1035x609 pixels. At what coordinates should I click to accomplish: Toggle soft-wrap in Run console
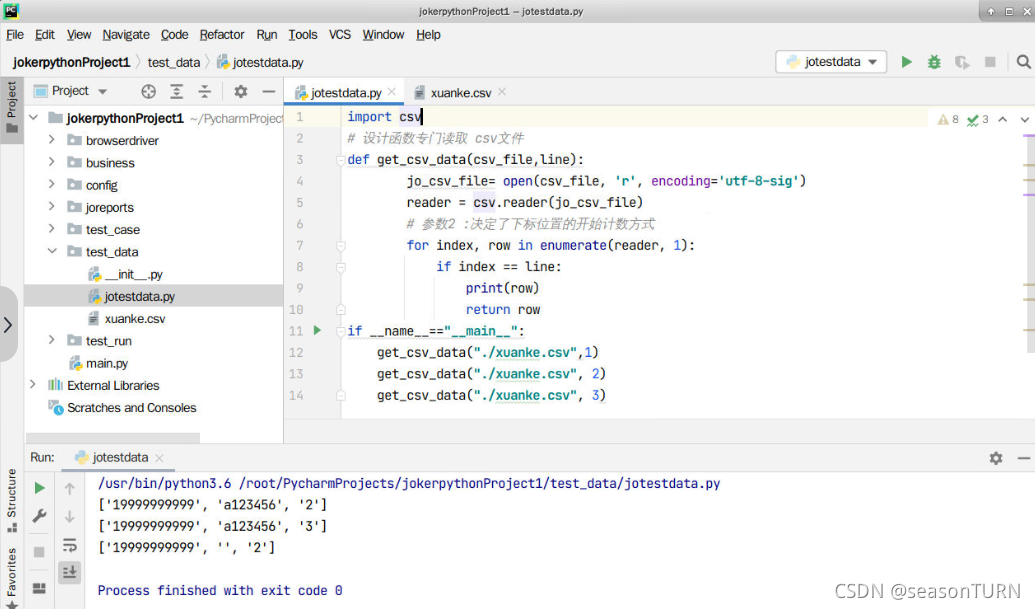(x=69, y=545)
